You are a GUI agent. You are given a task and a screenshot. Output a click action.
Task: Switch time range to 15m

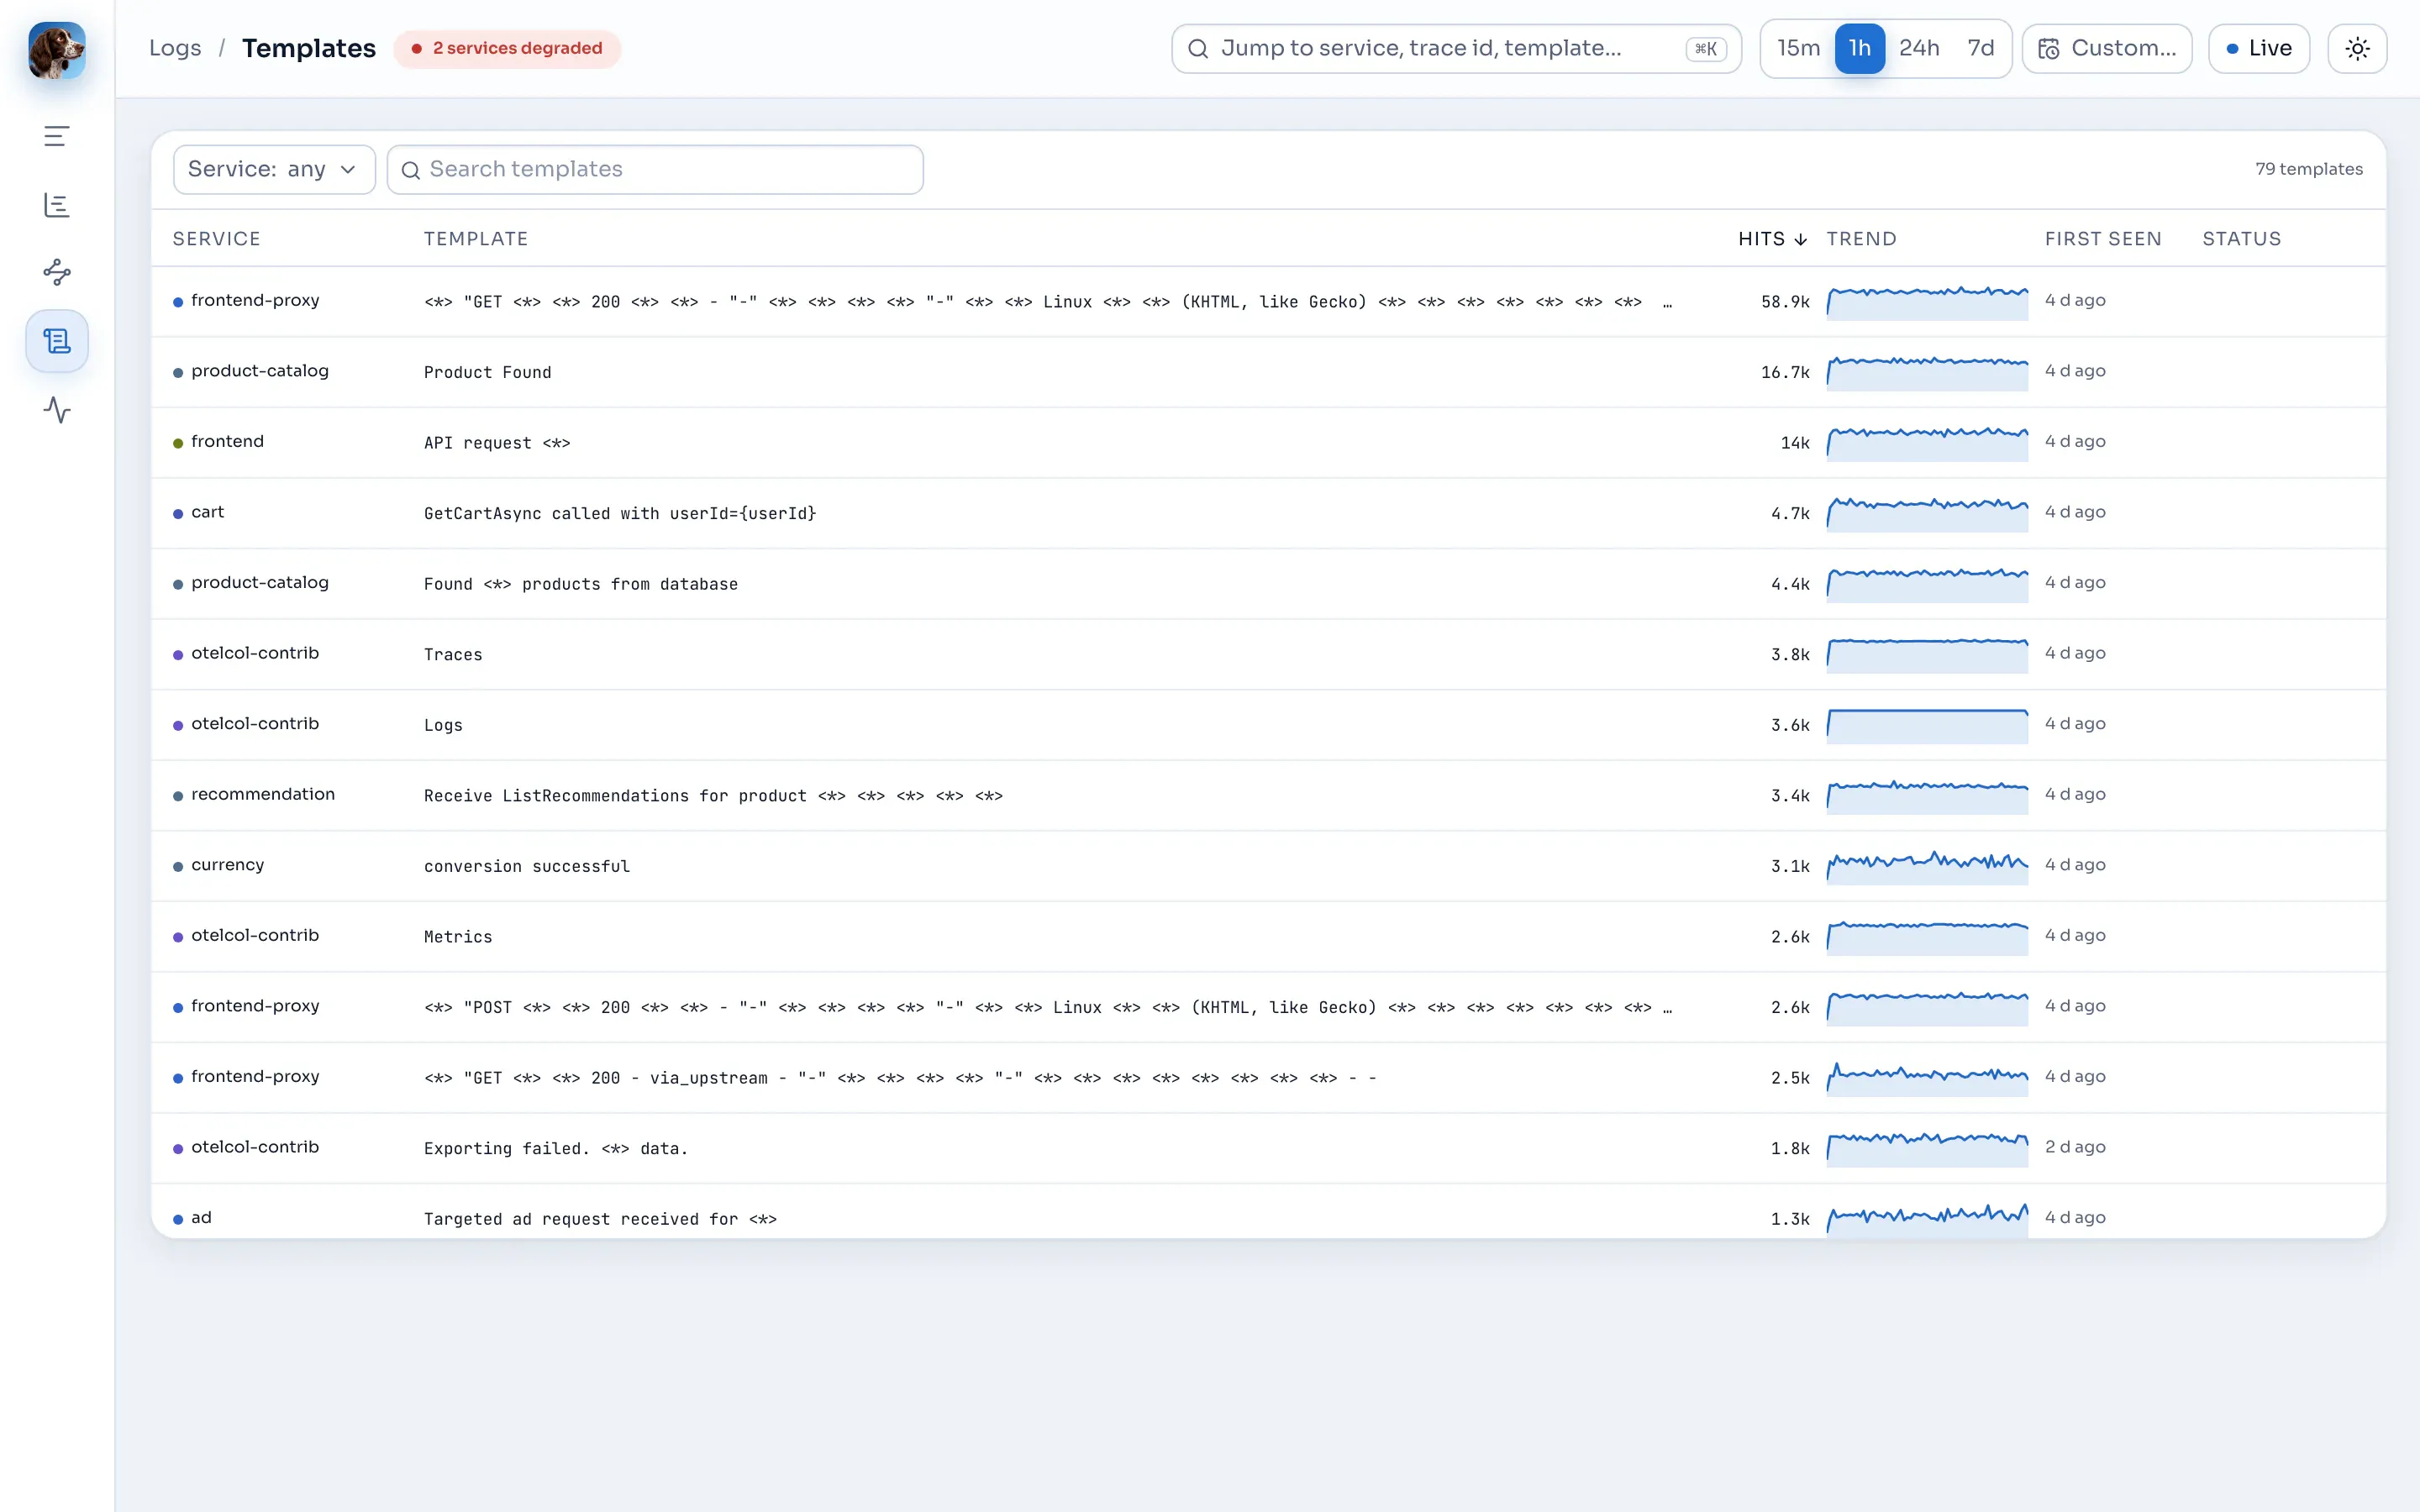click(1798, 49)
